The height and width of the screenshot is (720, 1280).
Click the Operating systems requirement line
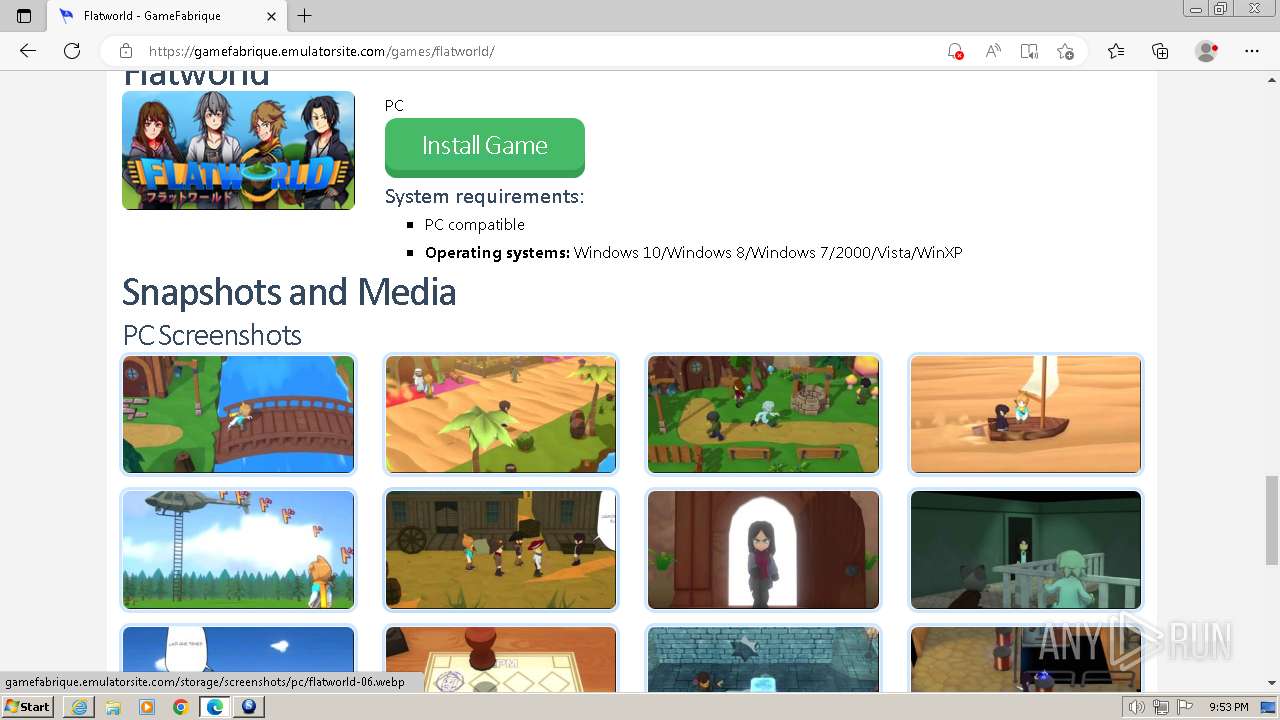(693, 253)
